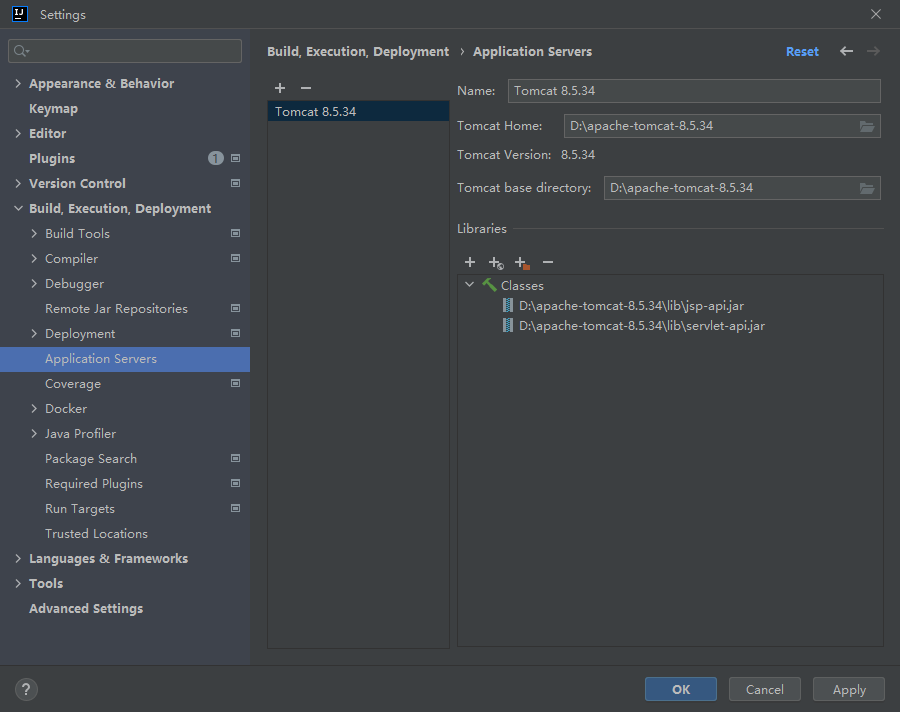Expand the Build Tools node
Screen dimensions: 900x712
34,233
